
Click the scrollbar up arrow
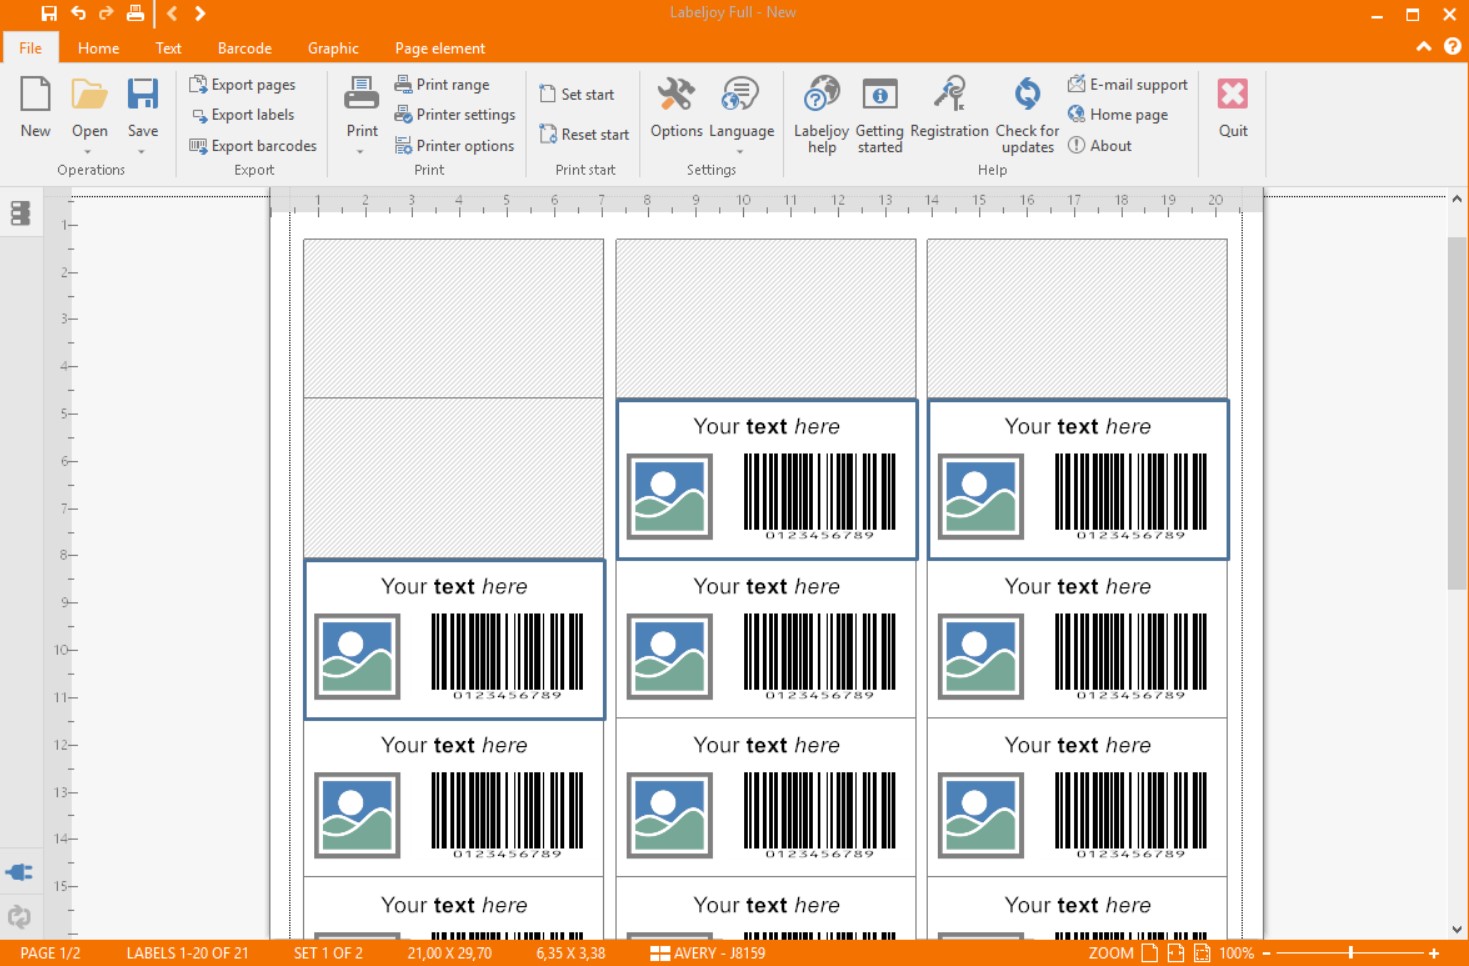pyautogui.click(x=1457, y=199)
